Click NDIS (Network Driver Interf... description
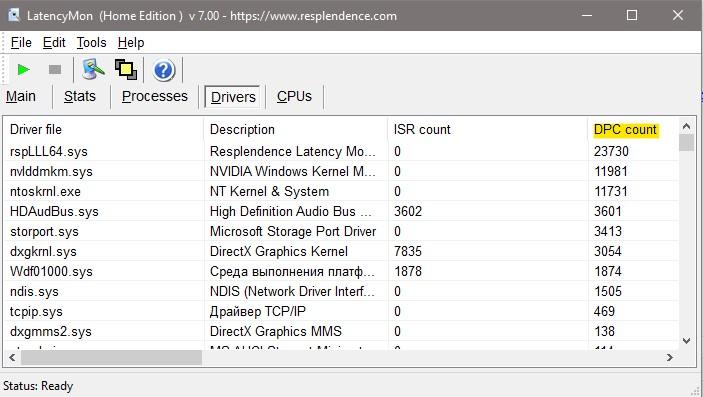 tap(292, 292)
